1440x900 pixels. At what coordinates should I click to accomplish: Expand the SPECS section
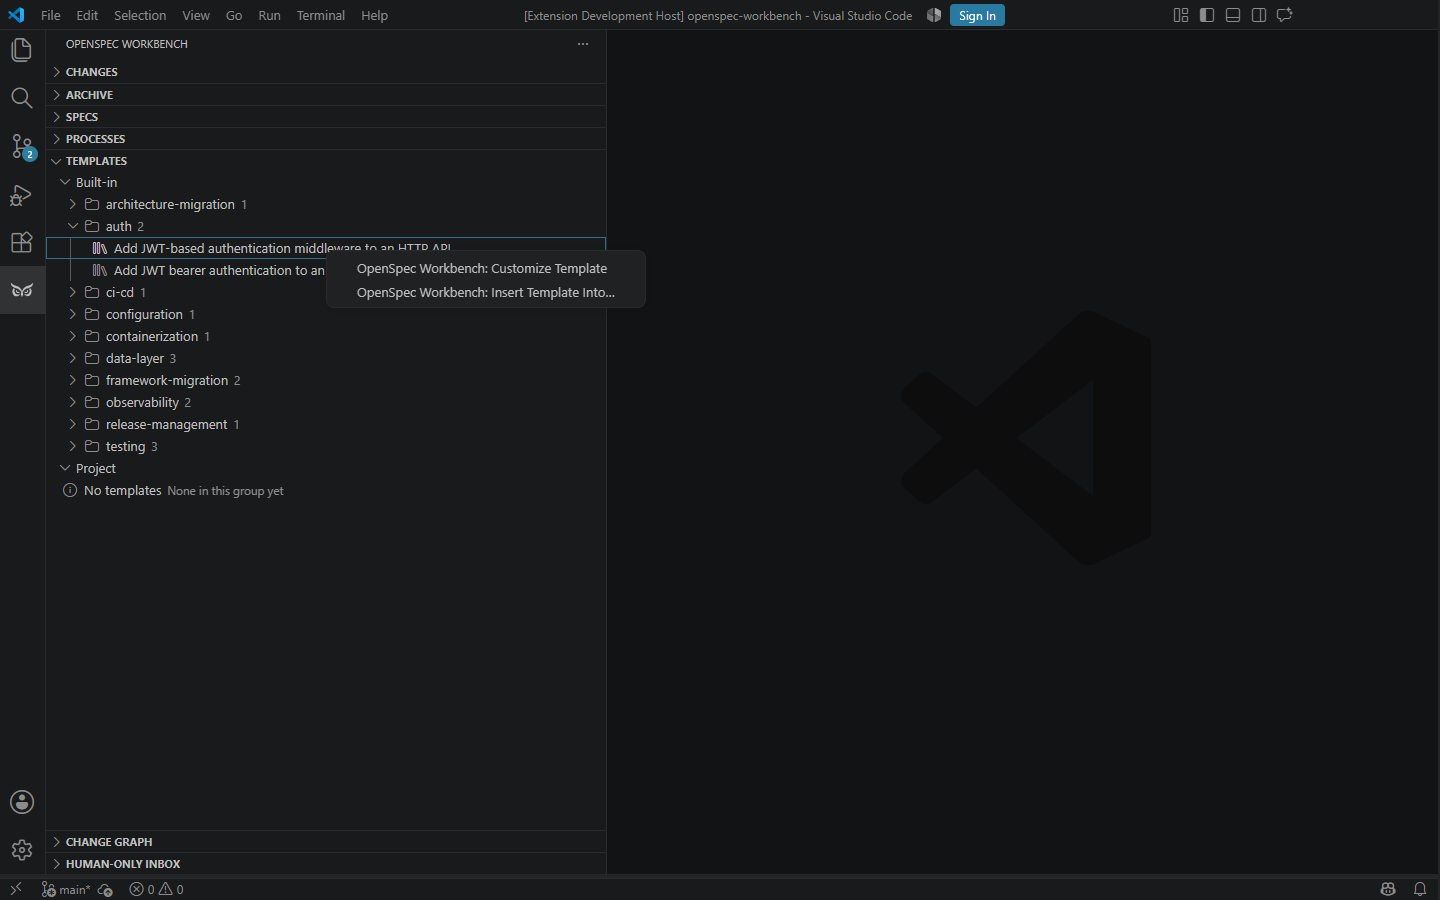[x=326, y=116]
